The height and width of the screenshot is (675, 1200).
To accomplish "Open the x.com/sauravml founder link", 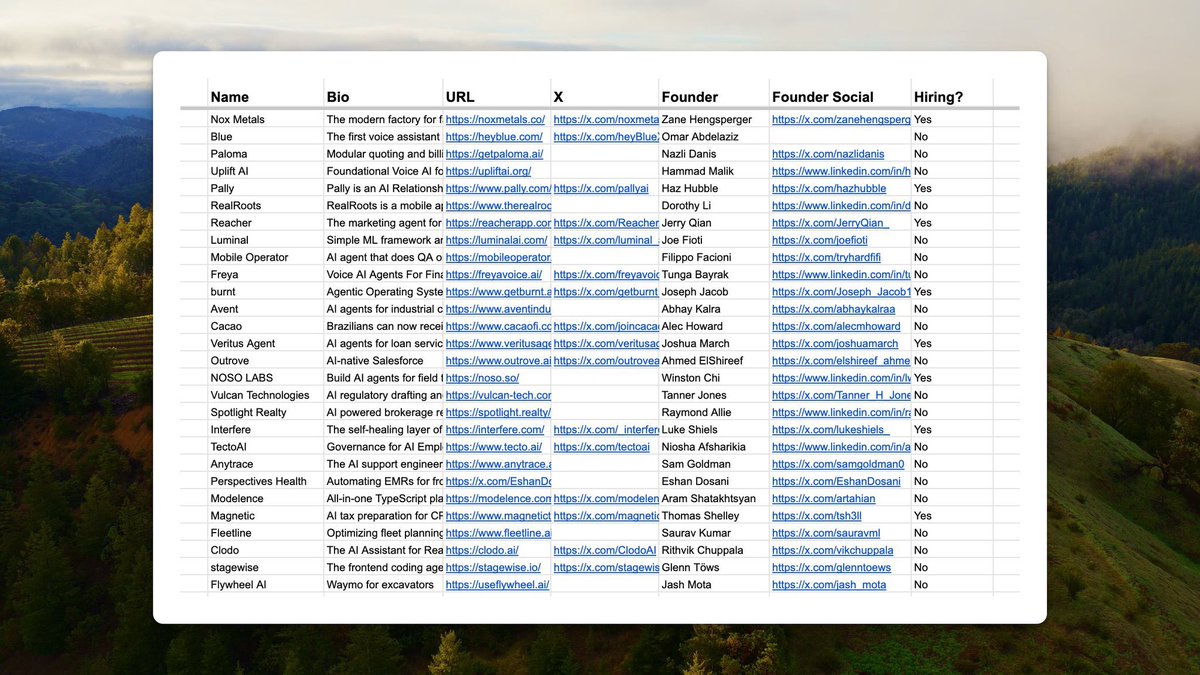I will pyautogui.click(x=826, y=533).
